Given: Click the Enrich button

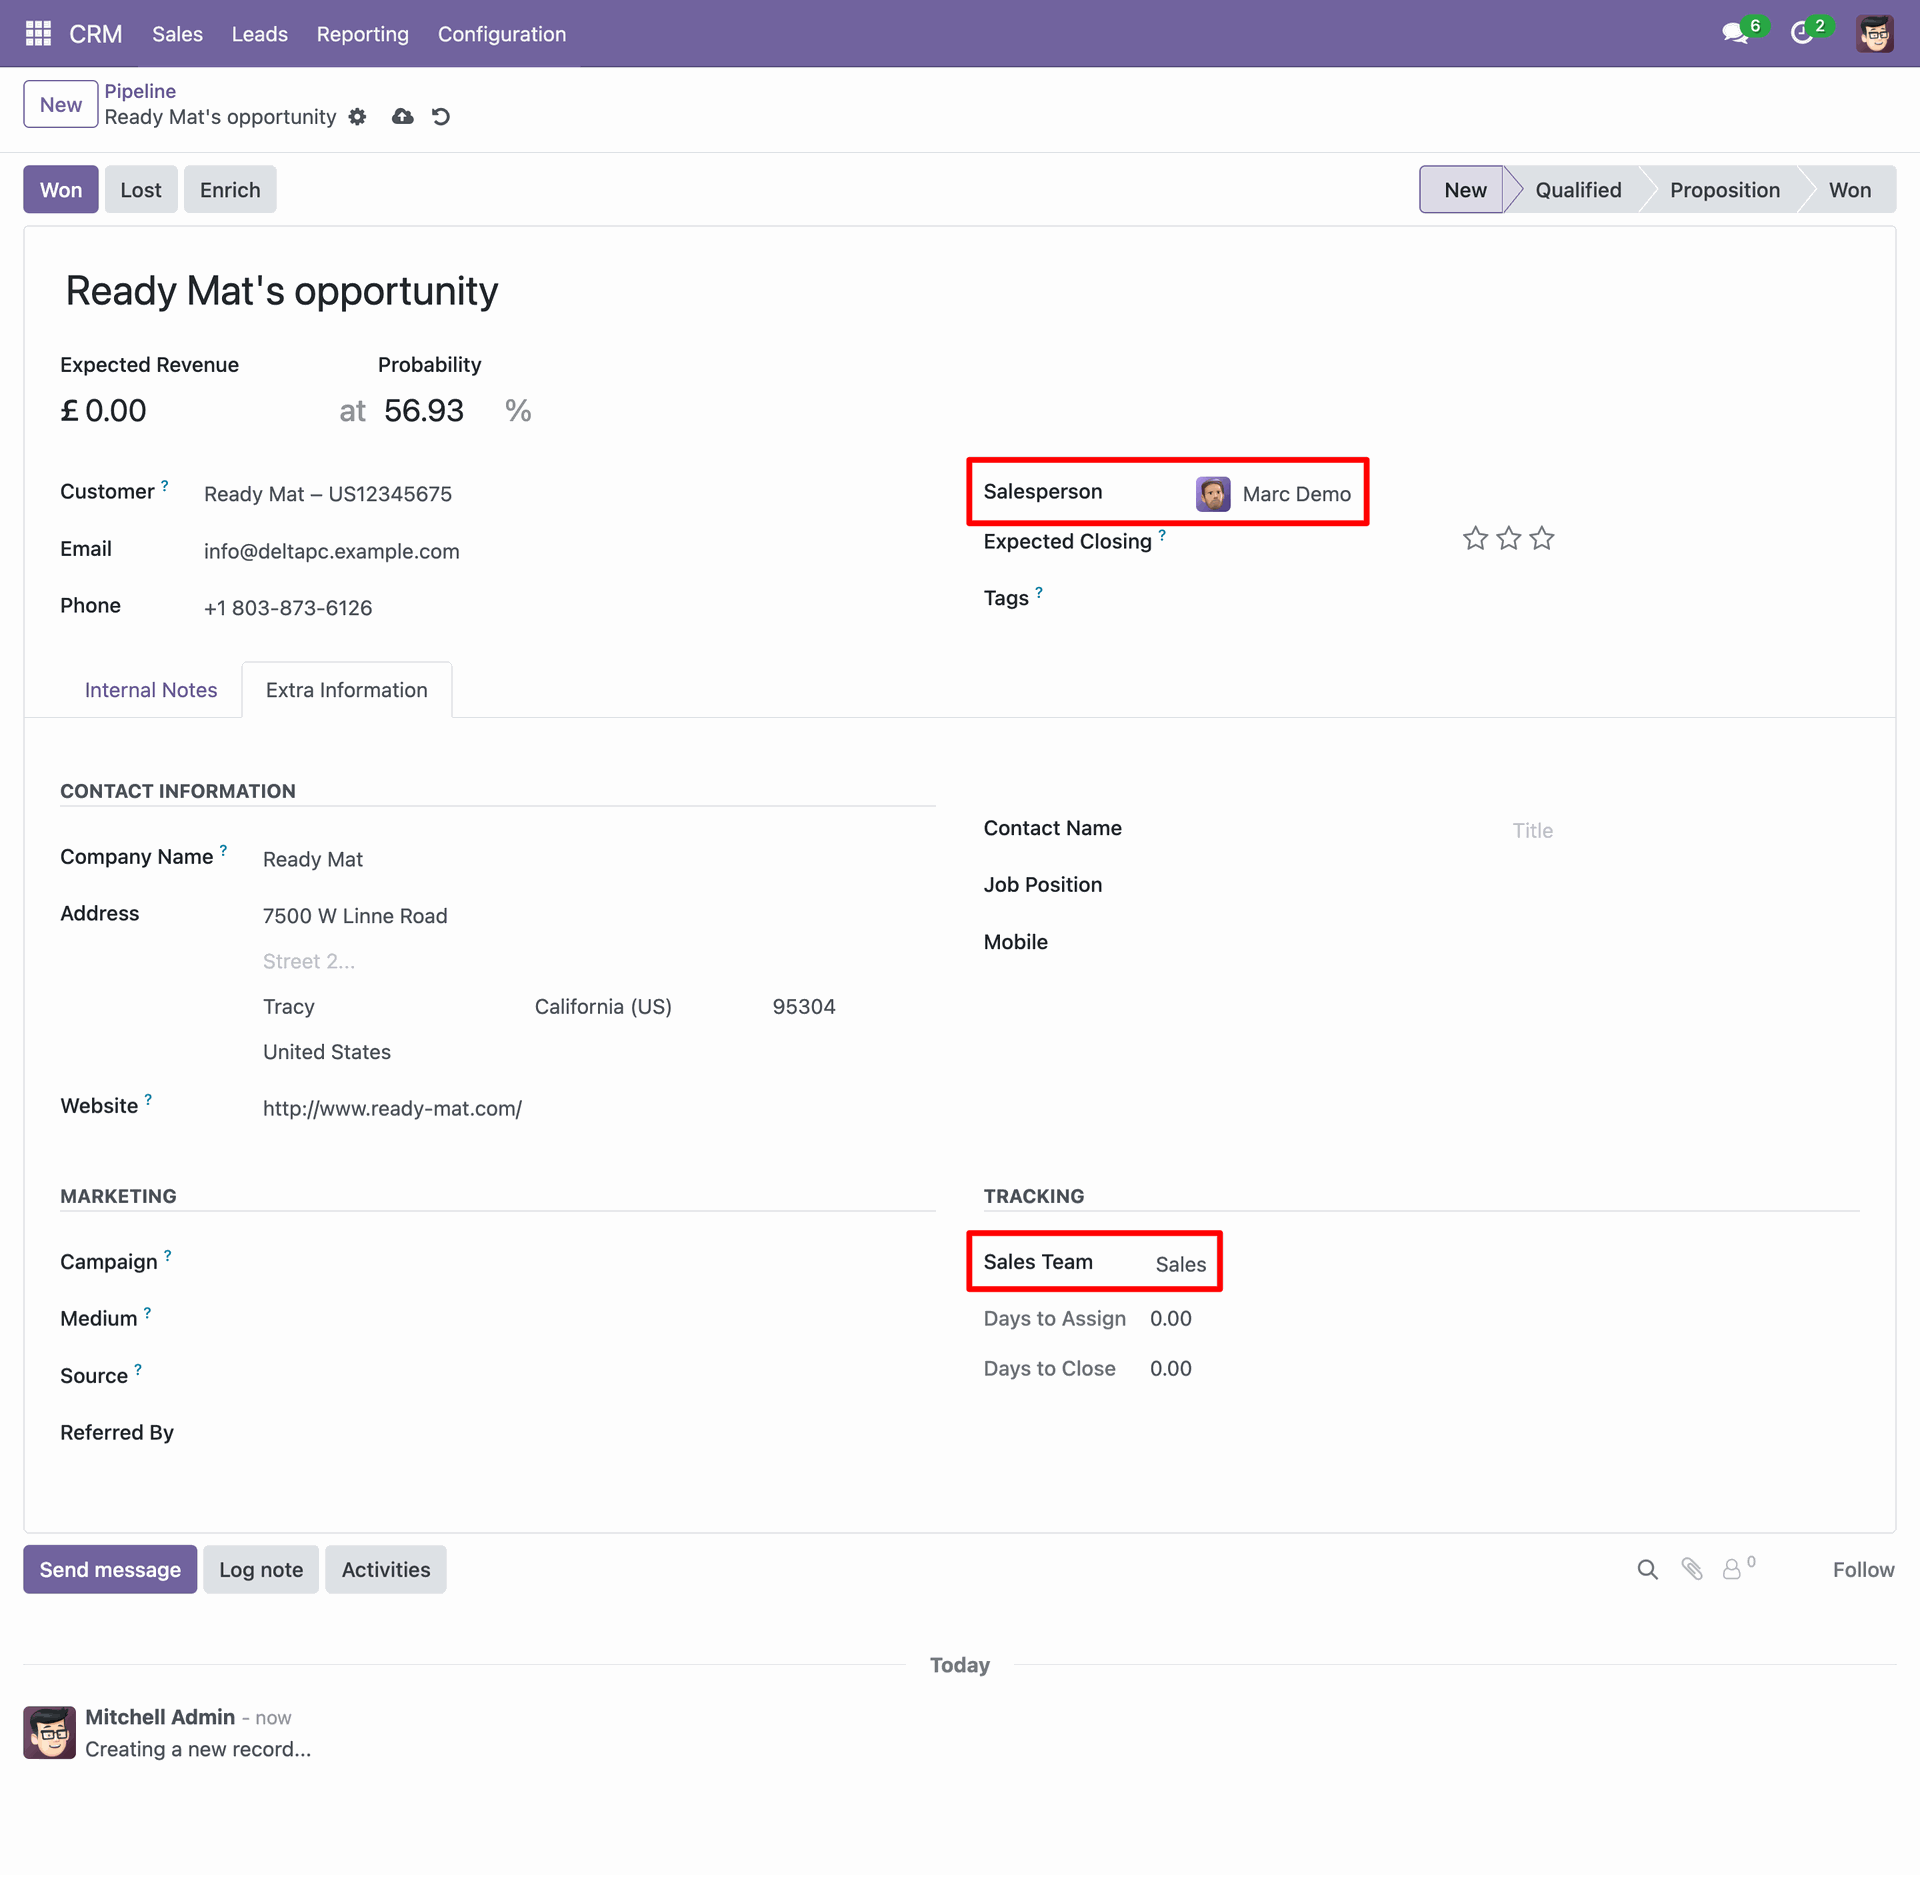Looking at the screenshot, I should (230, 190).
